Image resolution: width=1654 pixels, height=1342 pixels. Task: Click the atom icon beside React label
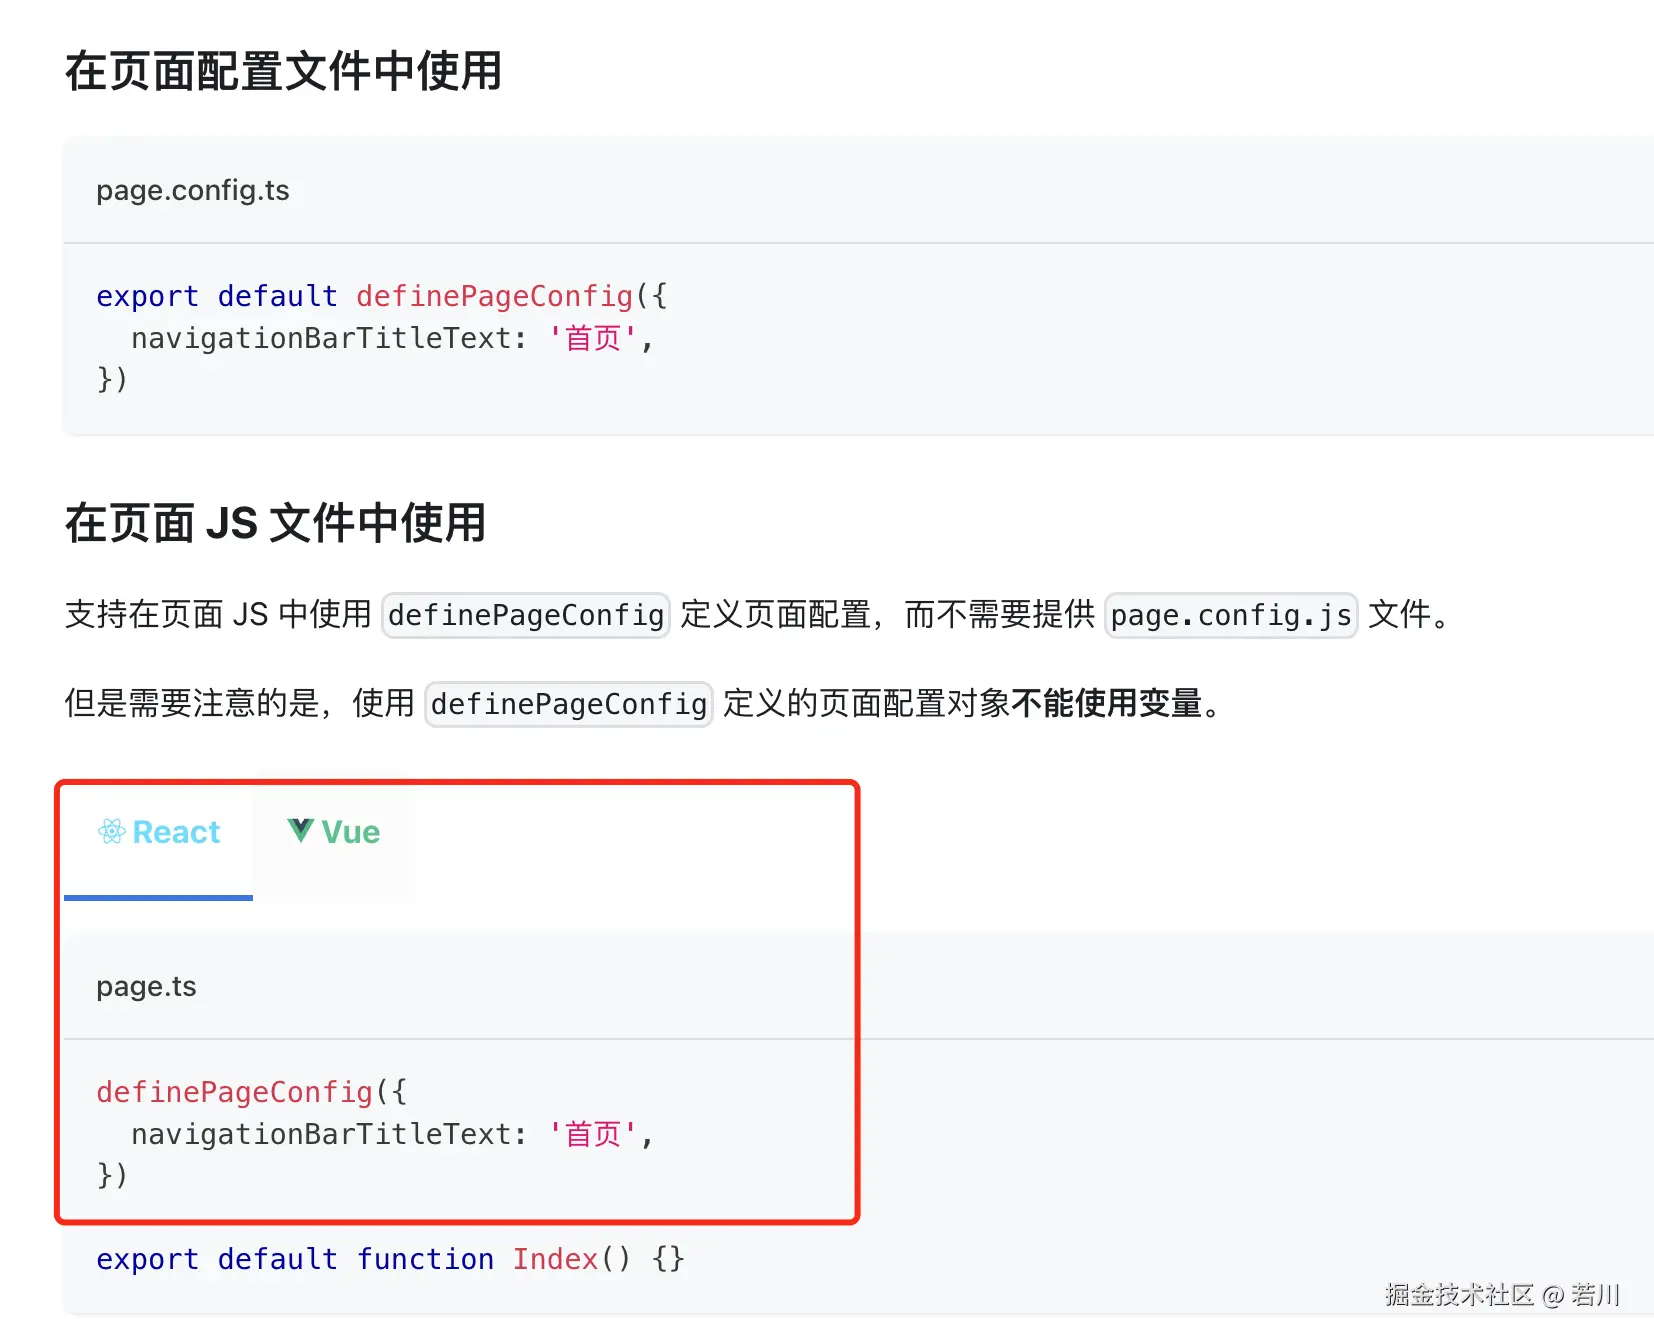pos(111,831)
